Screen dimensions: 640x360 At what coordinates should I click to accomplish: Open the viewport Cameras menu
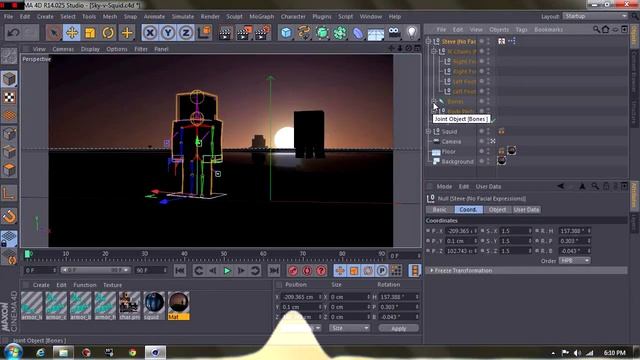point(63,49)
